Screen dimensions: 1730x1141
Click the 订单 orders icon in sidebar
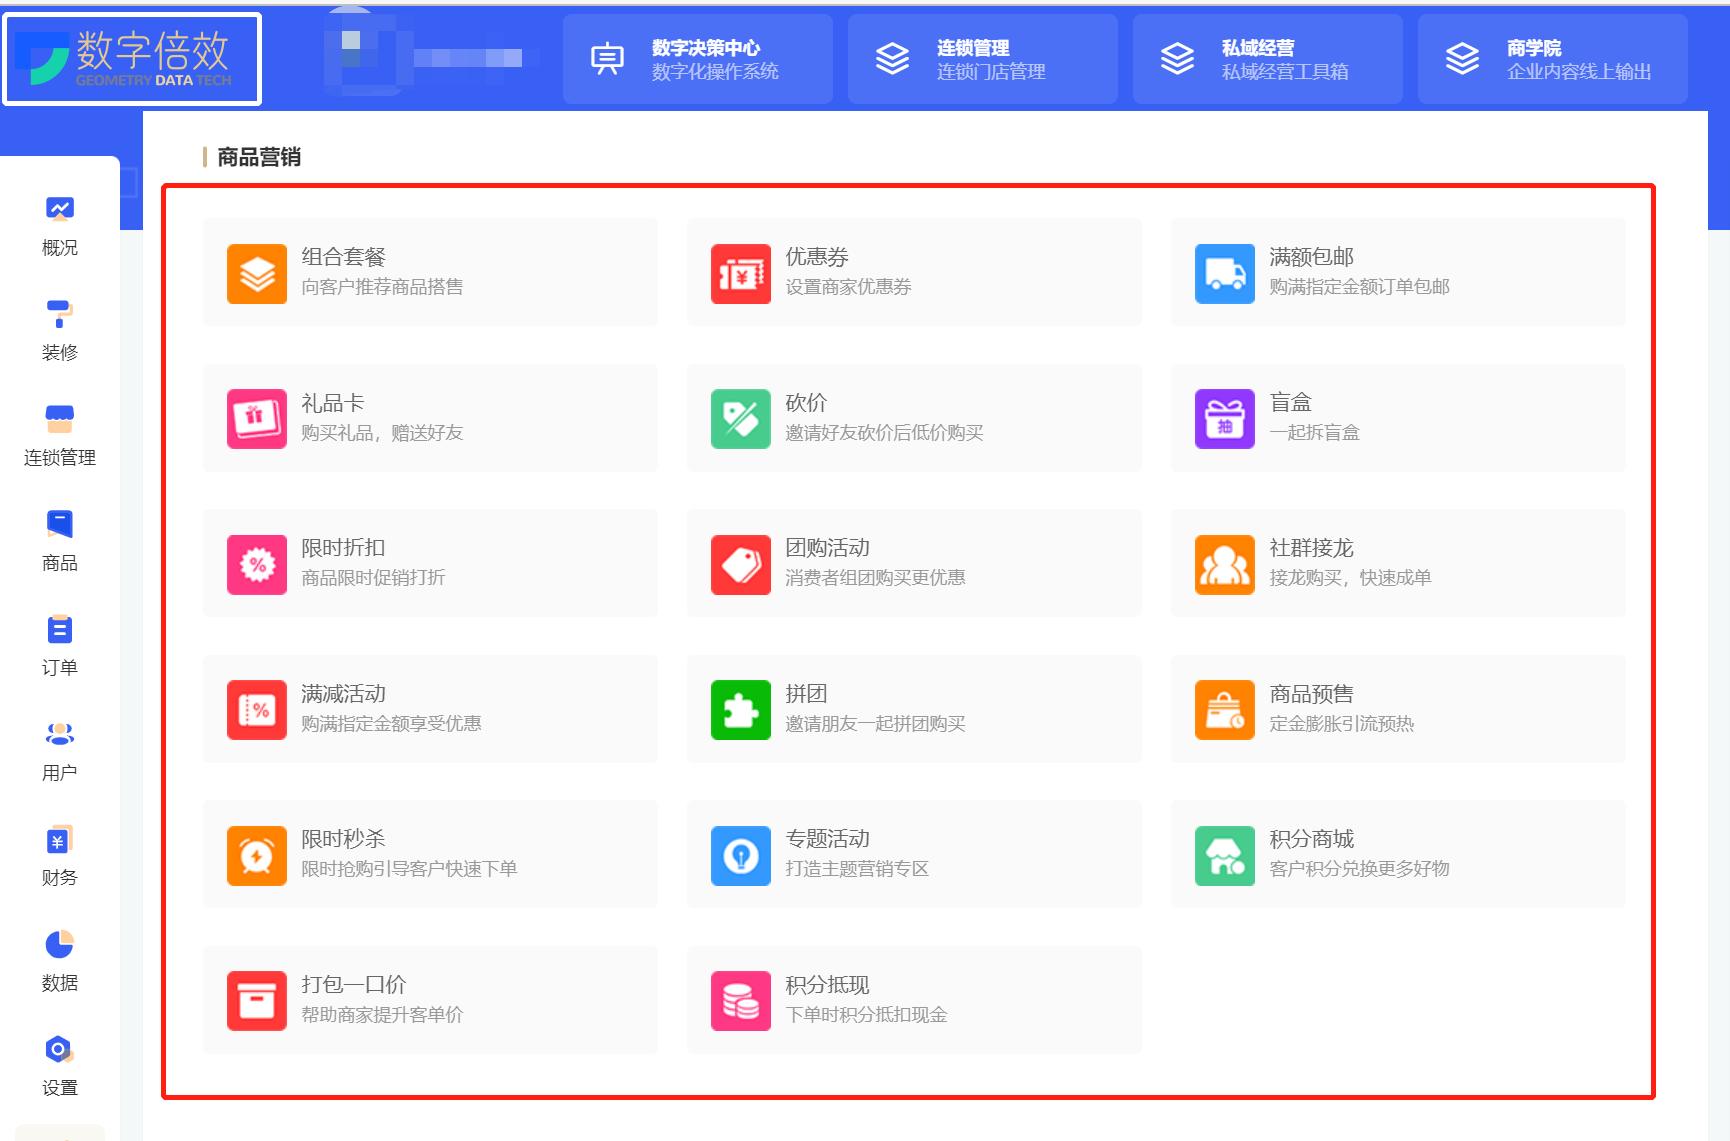pos(60,645)
